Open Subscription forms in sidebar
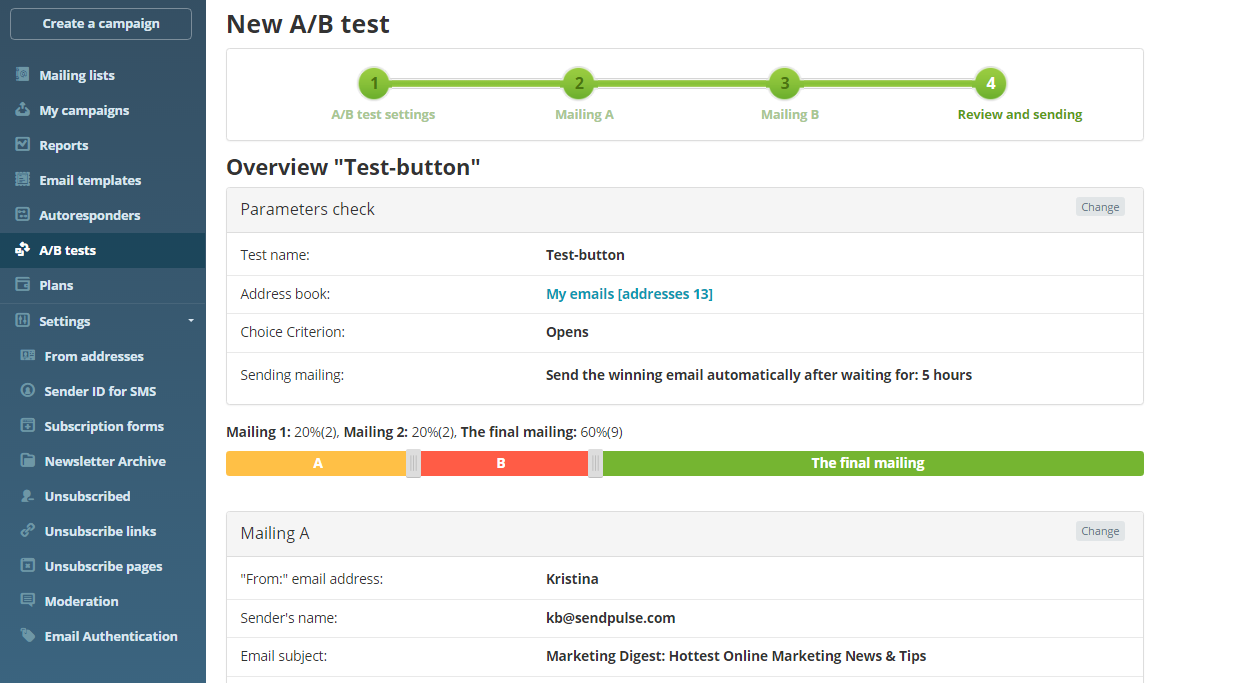The width and height of the screenshot is (1259, 683). (104, 426)
